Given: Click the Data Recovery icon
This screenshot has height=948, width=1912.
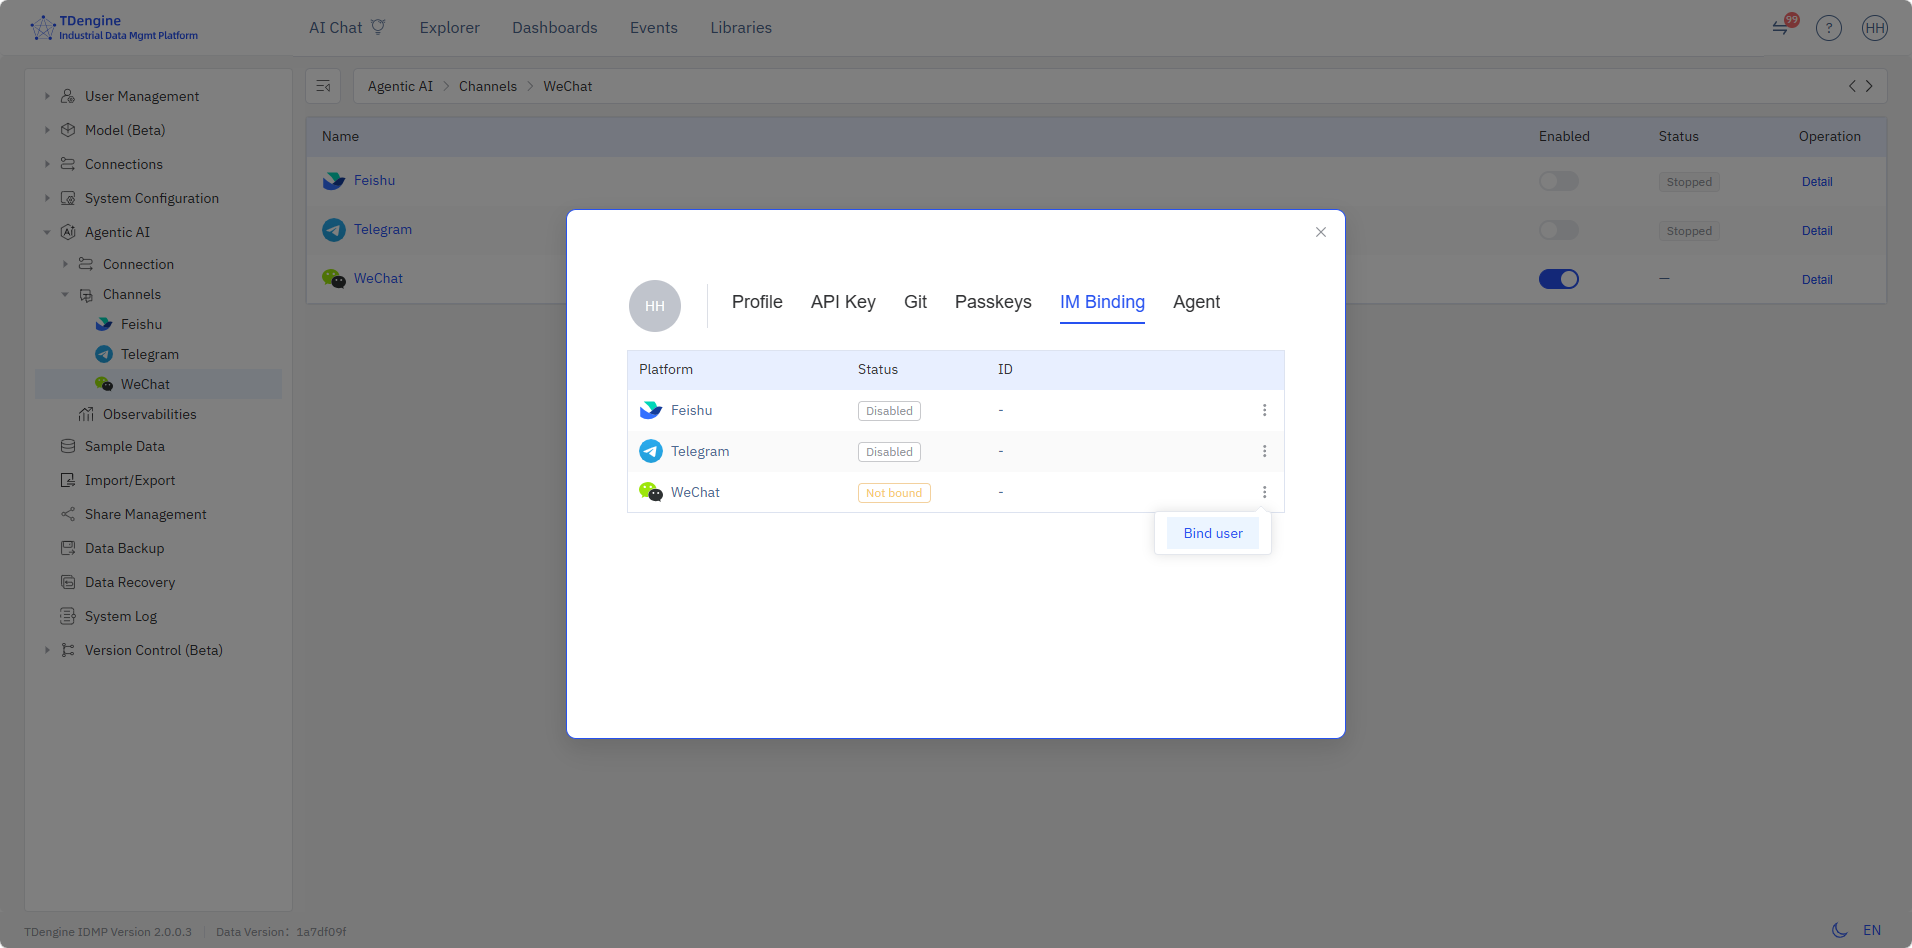Looking at the screenshot, I should pos(68,582).
